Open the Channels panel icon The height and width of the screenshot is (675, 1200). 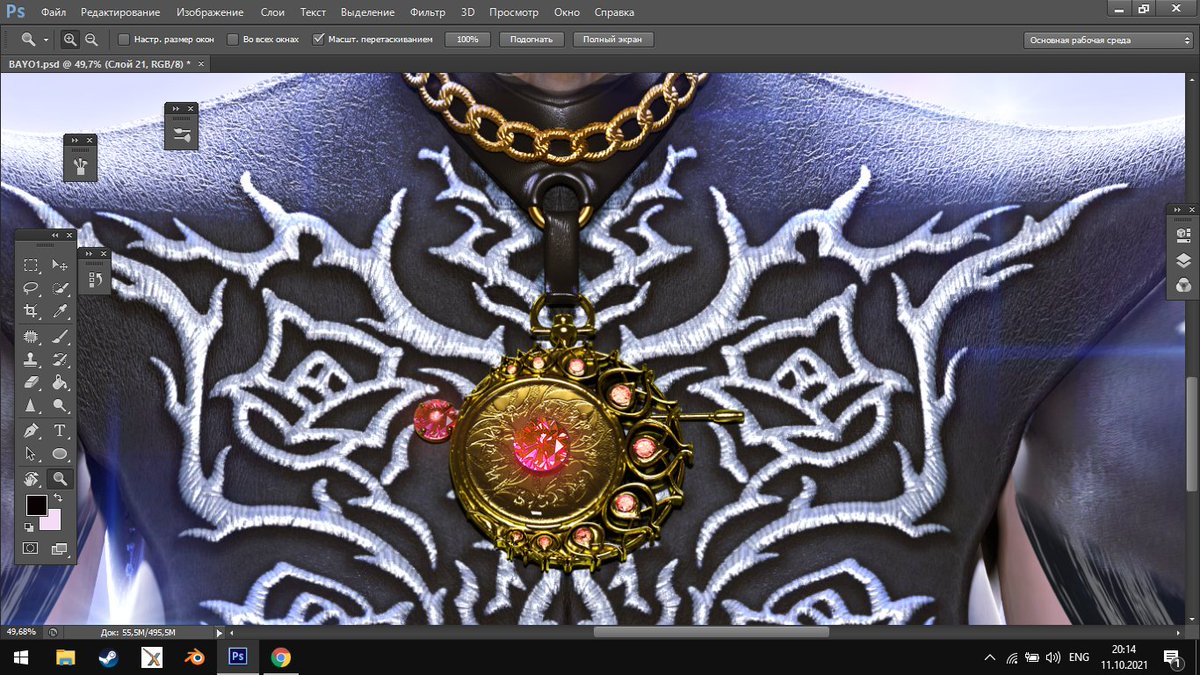1183,286
